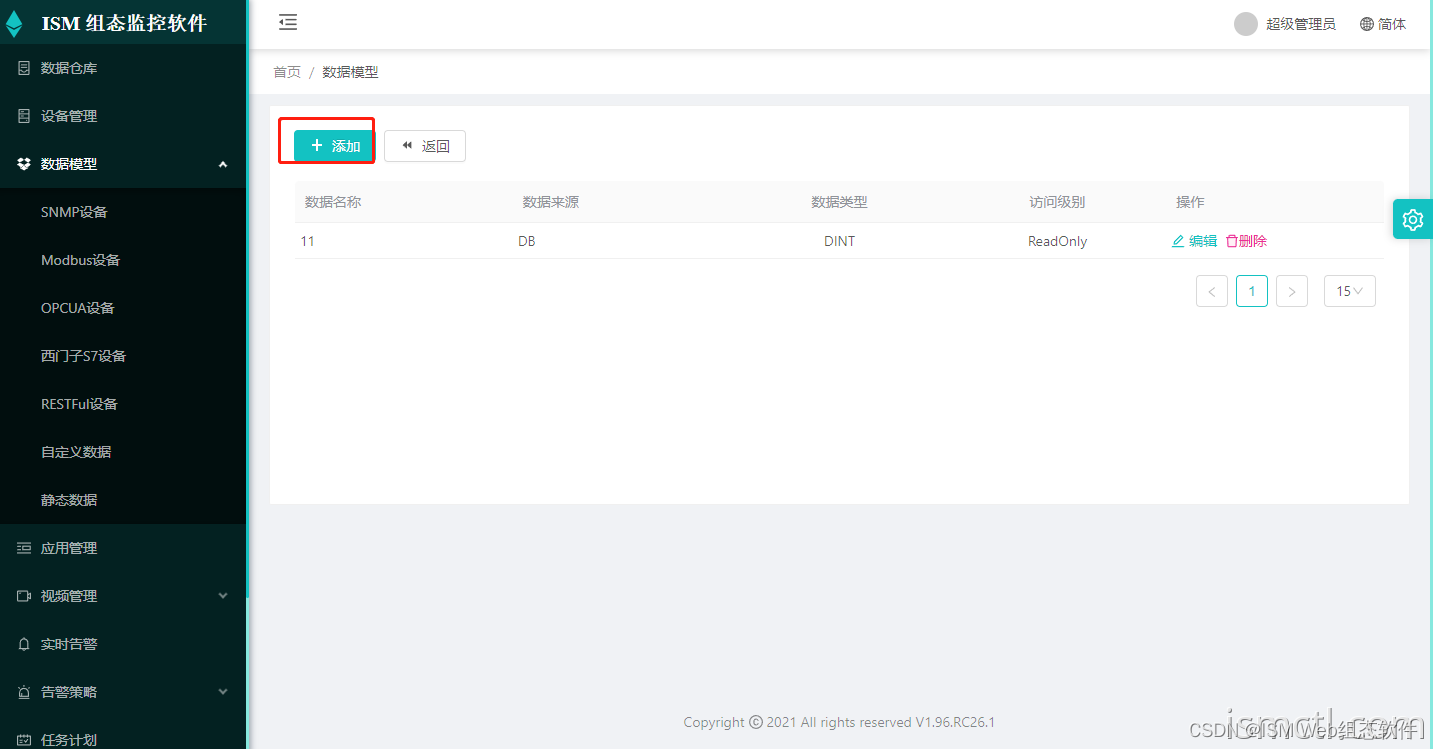Expand the 告警策略 menu chevron
Image resolution: width=1433 pixels, height=749 pixels.
[x=223, y=692]
